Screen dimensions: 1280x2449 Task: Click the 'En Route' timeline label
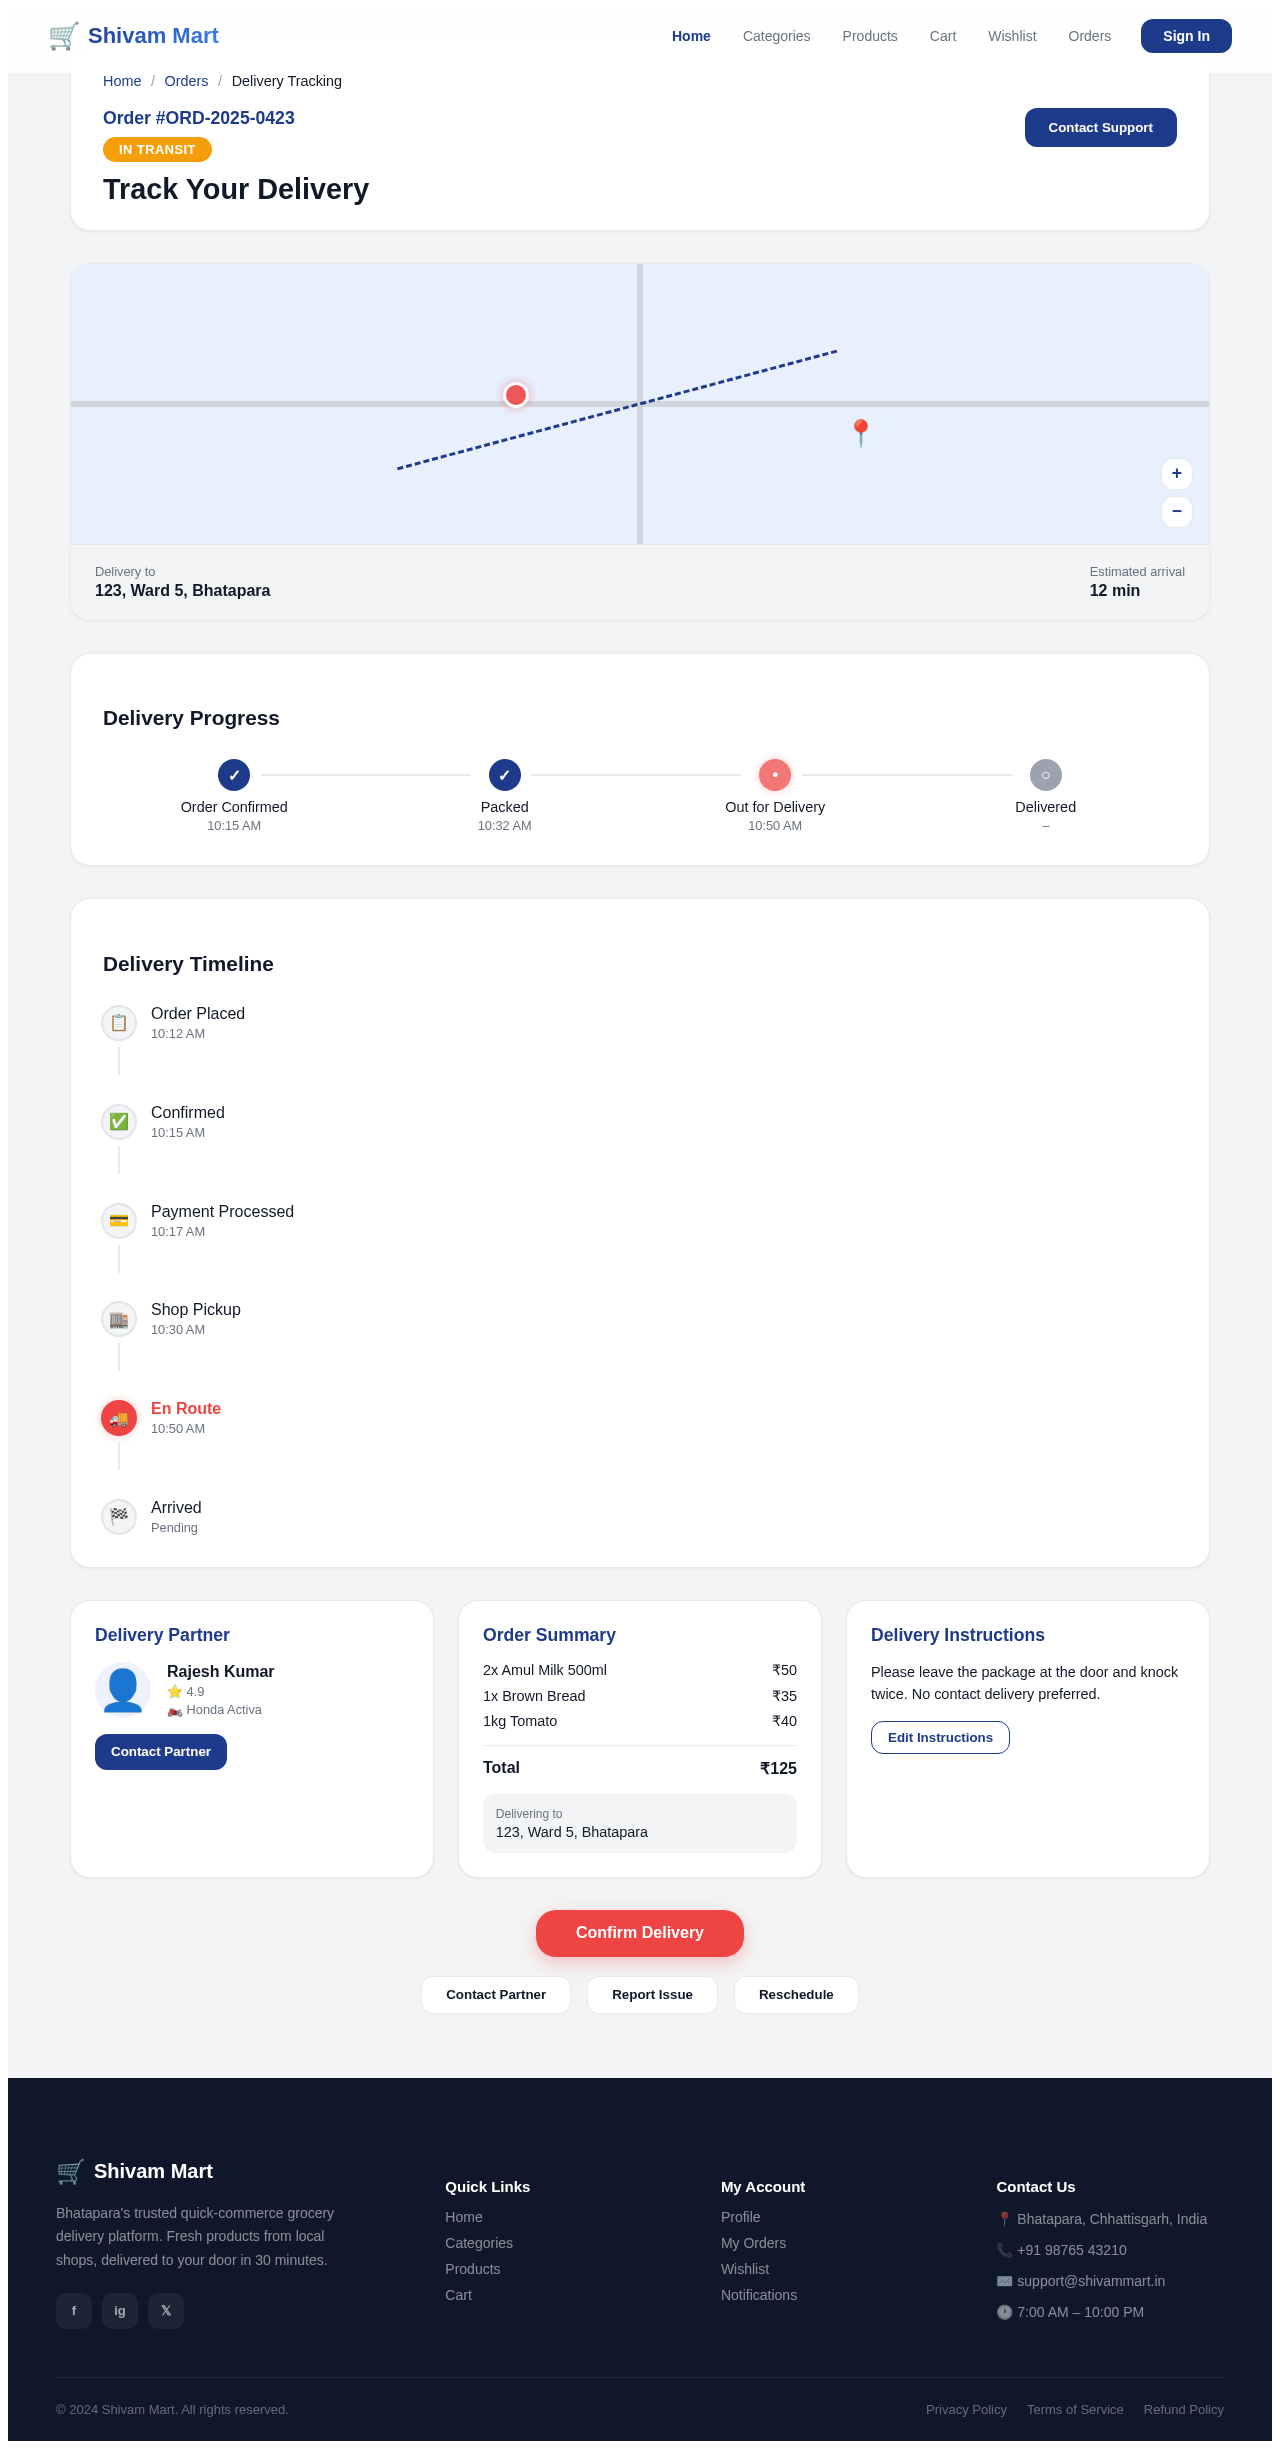point(186,1409)
